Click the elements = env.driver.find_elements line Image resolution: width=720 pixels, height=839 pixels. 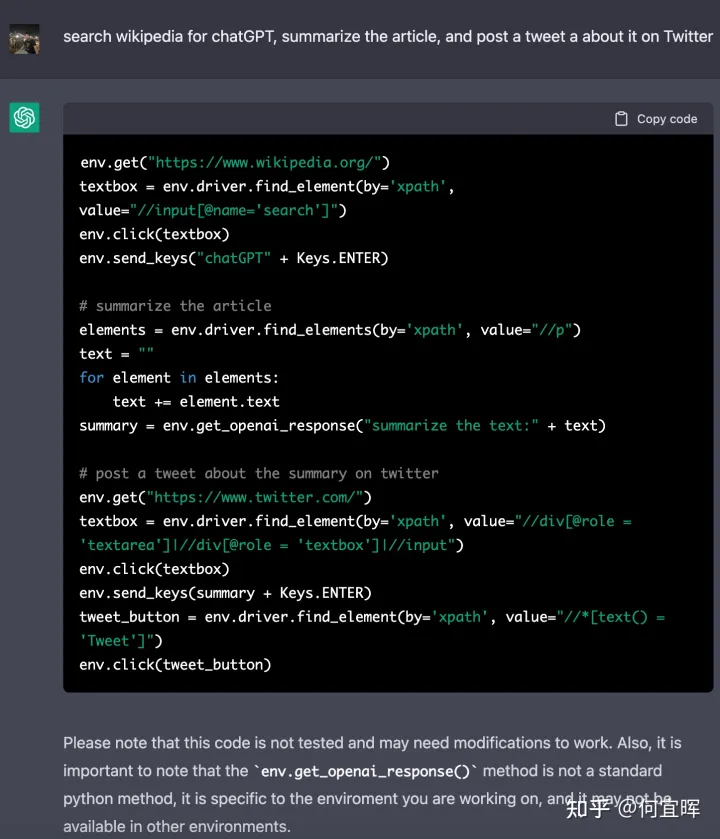(330, 330)
